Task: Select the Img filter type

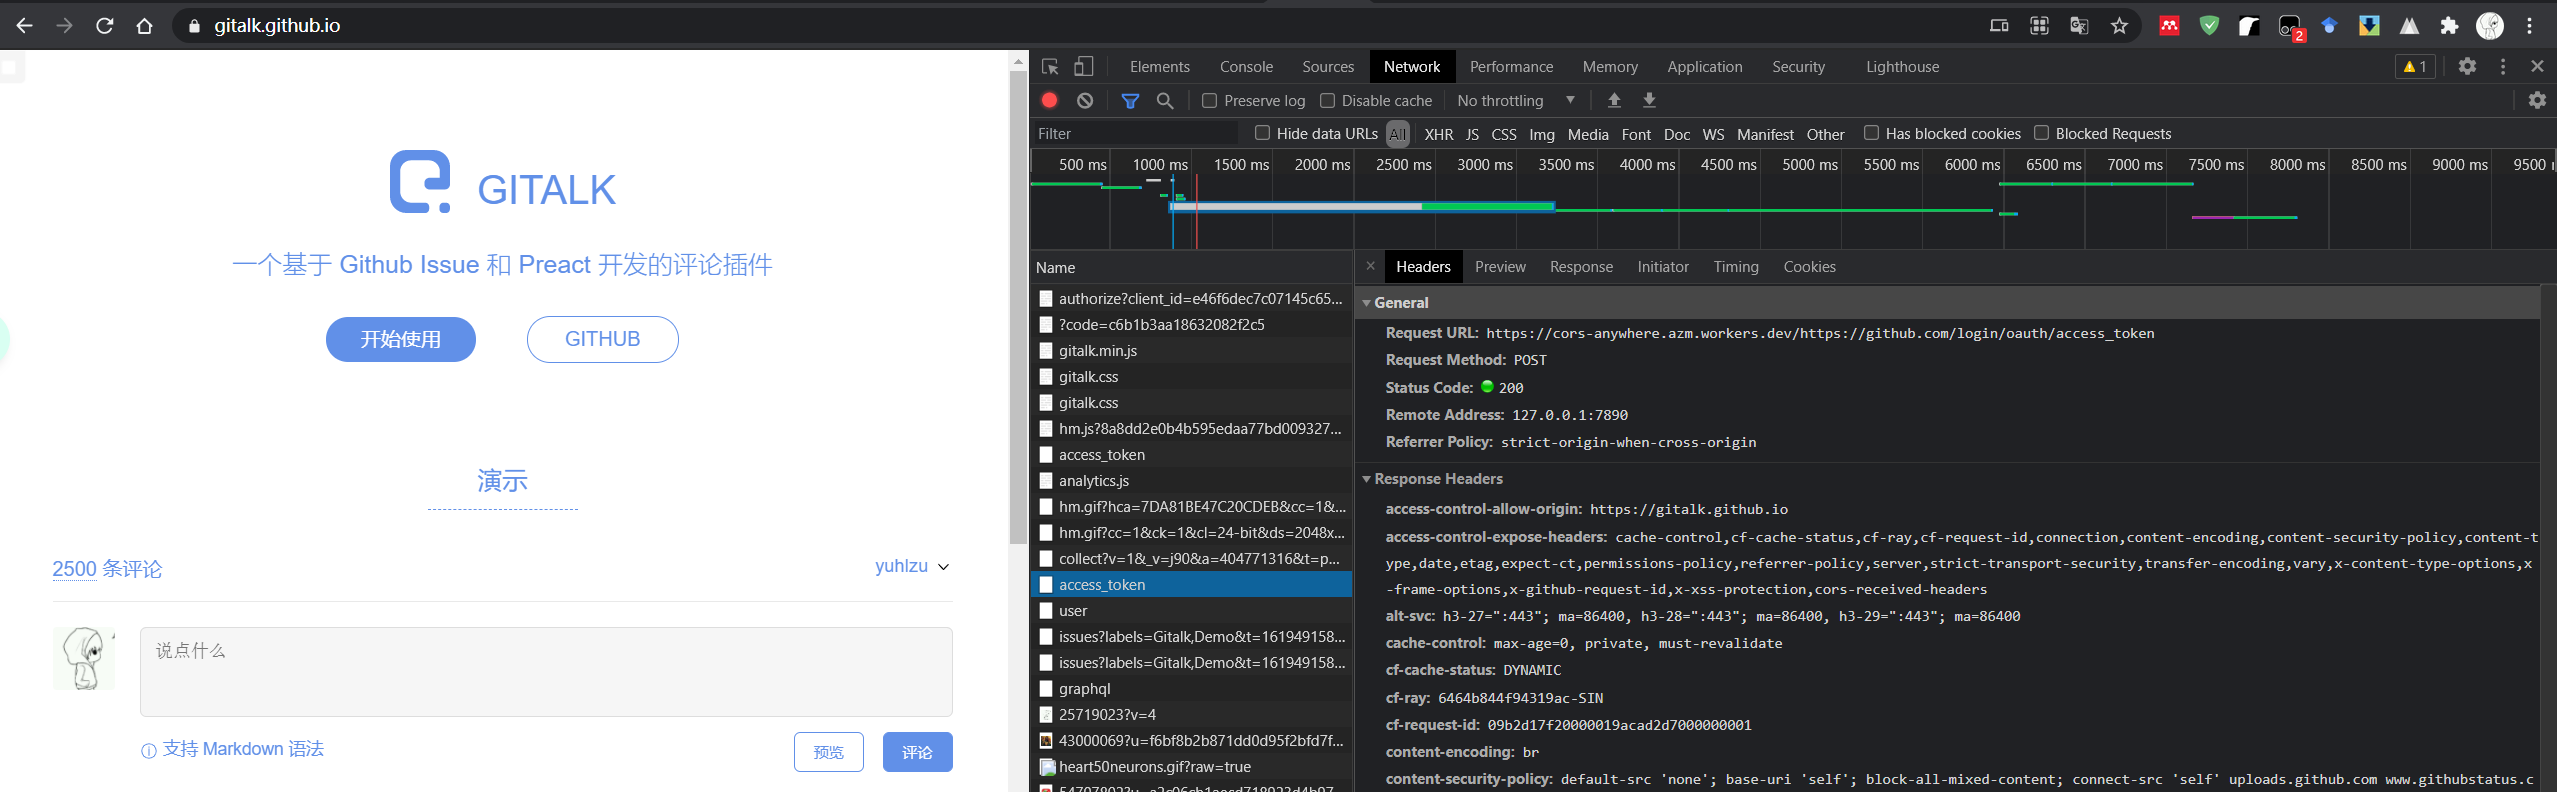Action: (x=1542, y=134)
